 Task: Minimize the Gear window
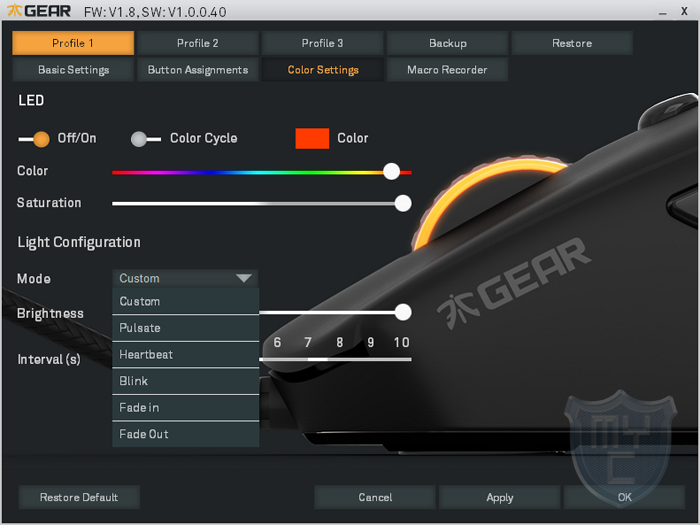662,12
